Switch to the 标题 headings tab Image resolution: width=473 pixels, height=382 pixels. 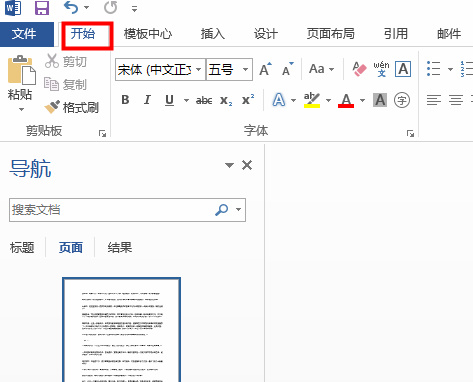(x=22, y=248)
